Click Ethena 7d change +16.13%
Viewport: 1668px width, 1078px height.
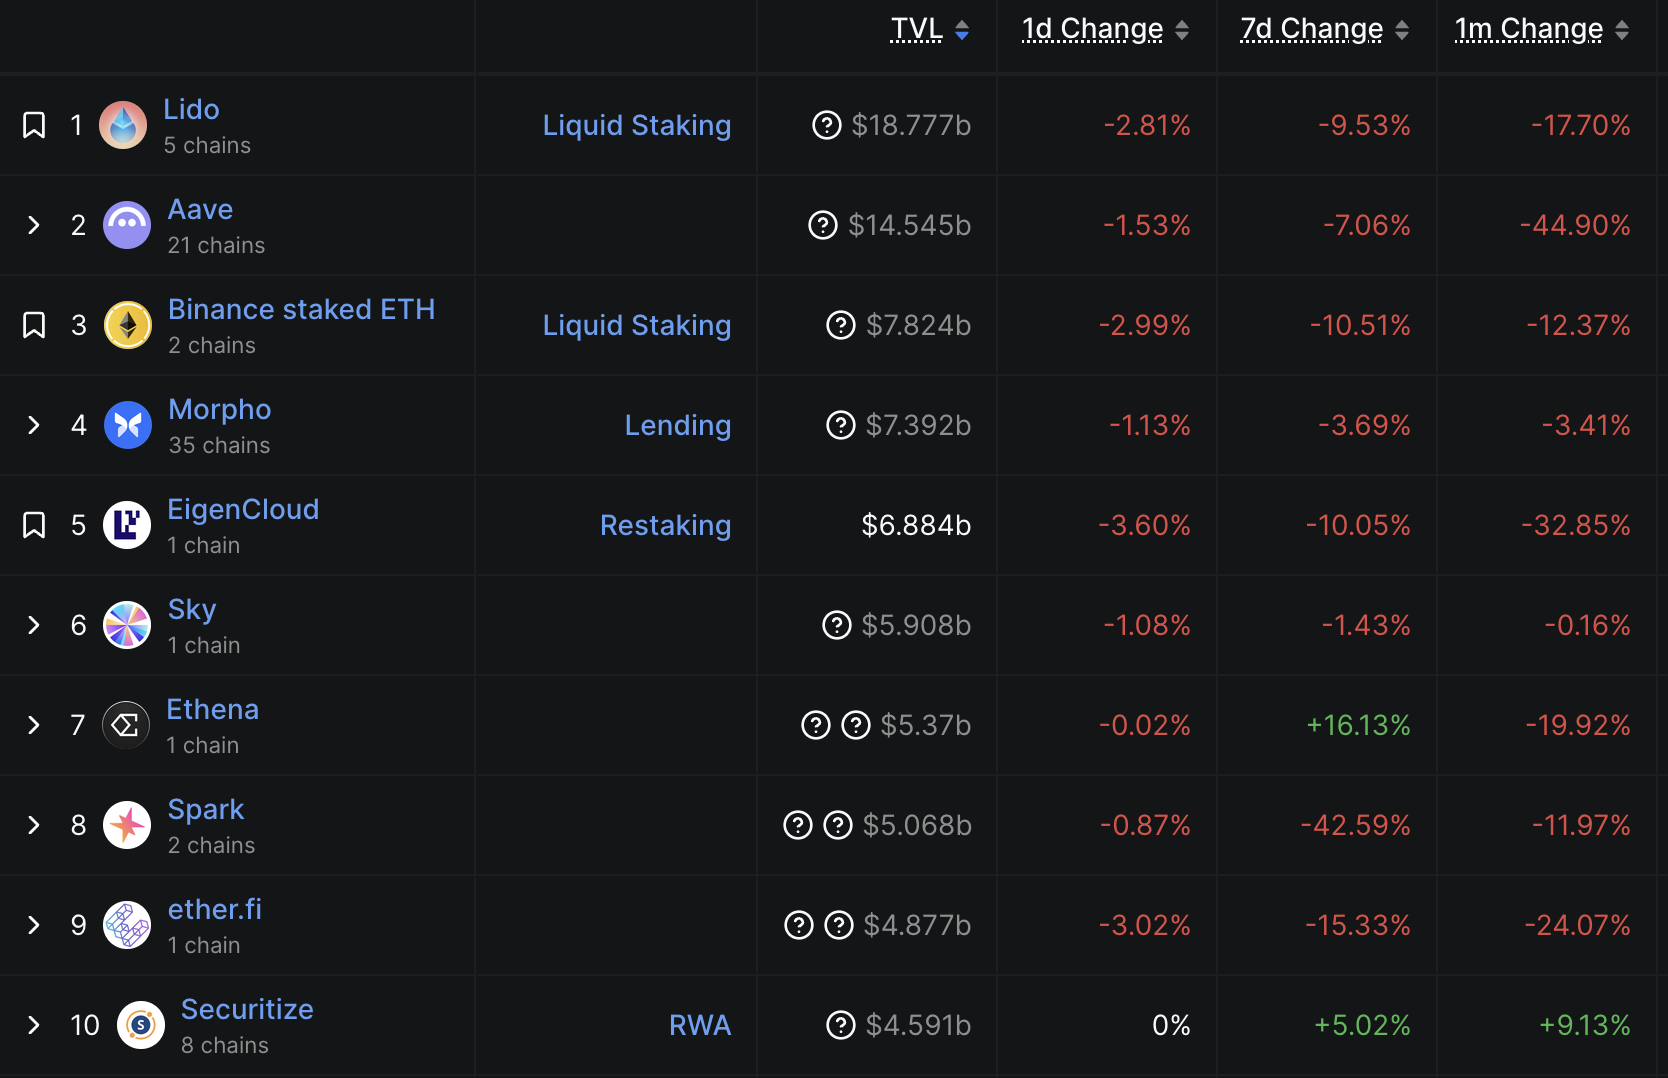point(1358,725)
